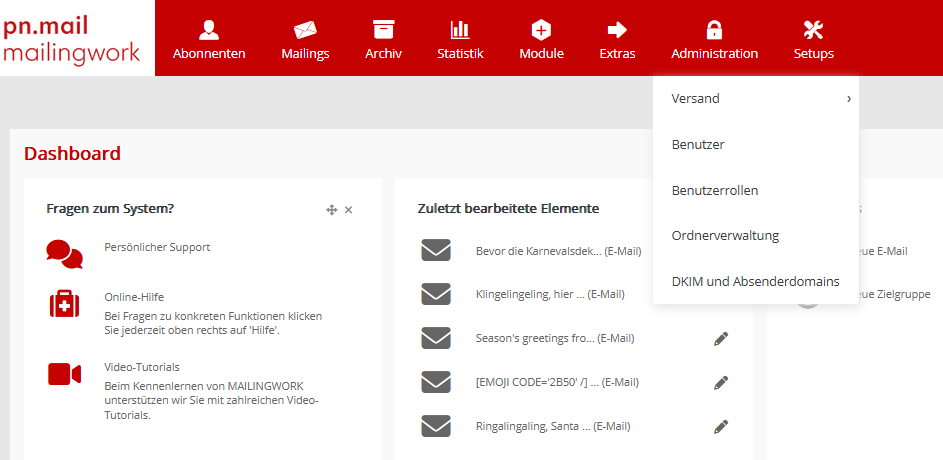This screenshot has height=460, width=943.
Task: Click the Statistik bar chart icon
Action: click(460, 29)
